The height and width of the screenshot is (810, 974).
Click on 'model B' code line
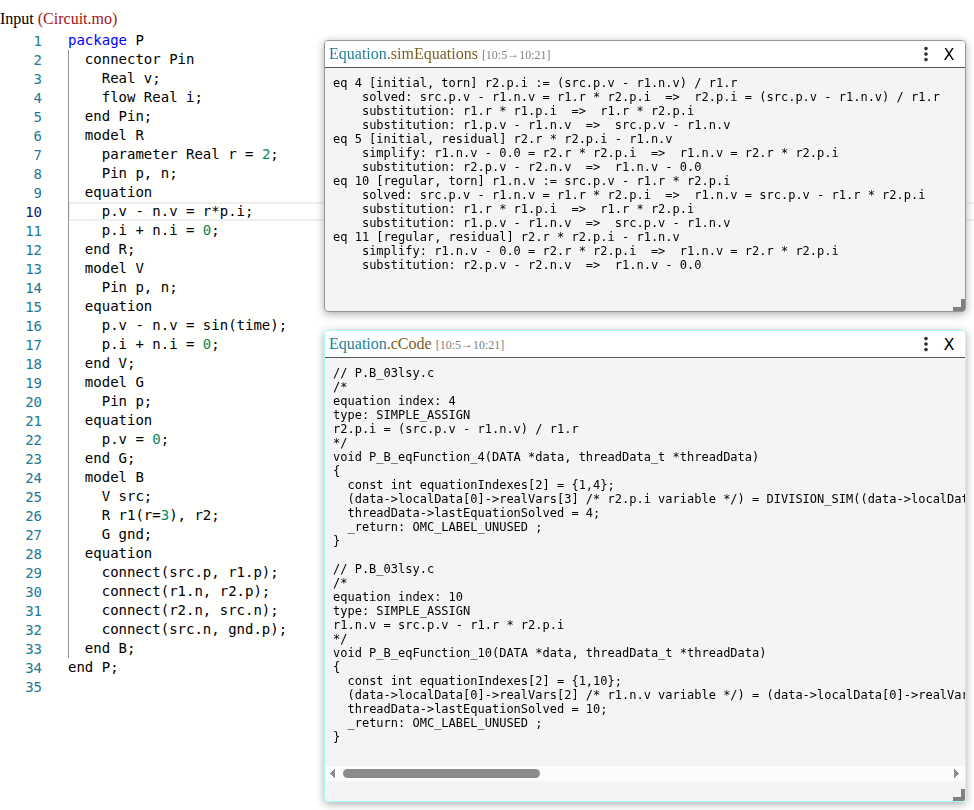pos(114,477)
